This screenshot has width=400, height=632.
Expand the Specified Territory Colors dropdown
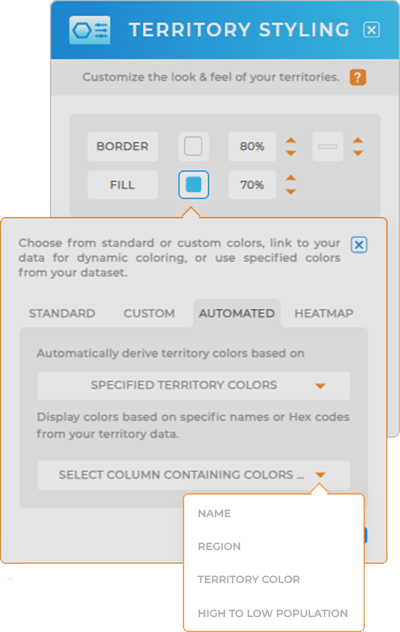pyautogui.click(x=194, y=386)
